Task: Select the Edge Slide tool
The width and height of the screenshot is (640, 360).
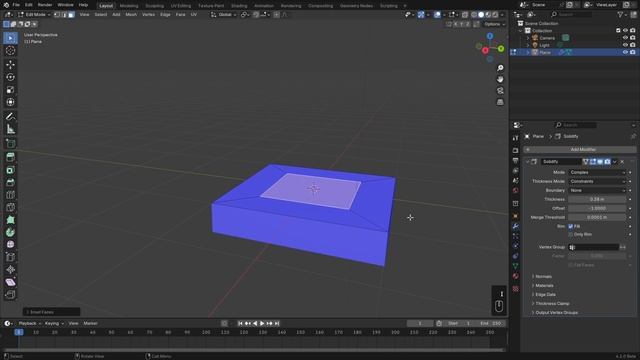Action: 10,257
